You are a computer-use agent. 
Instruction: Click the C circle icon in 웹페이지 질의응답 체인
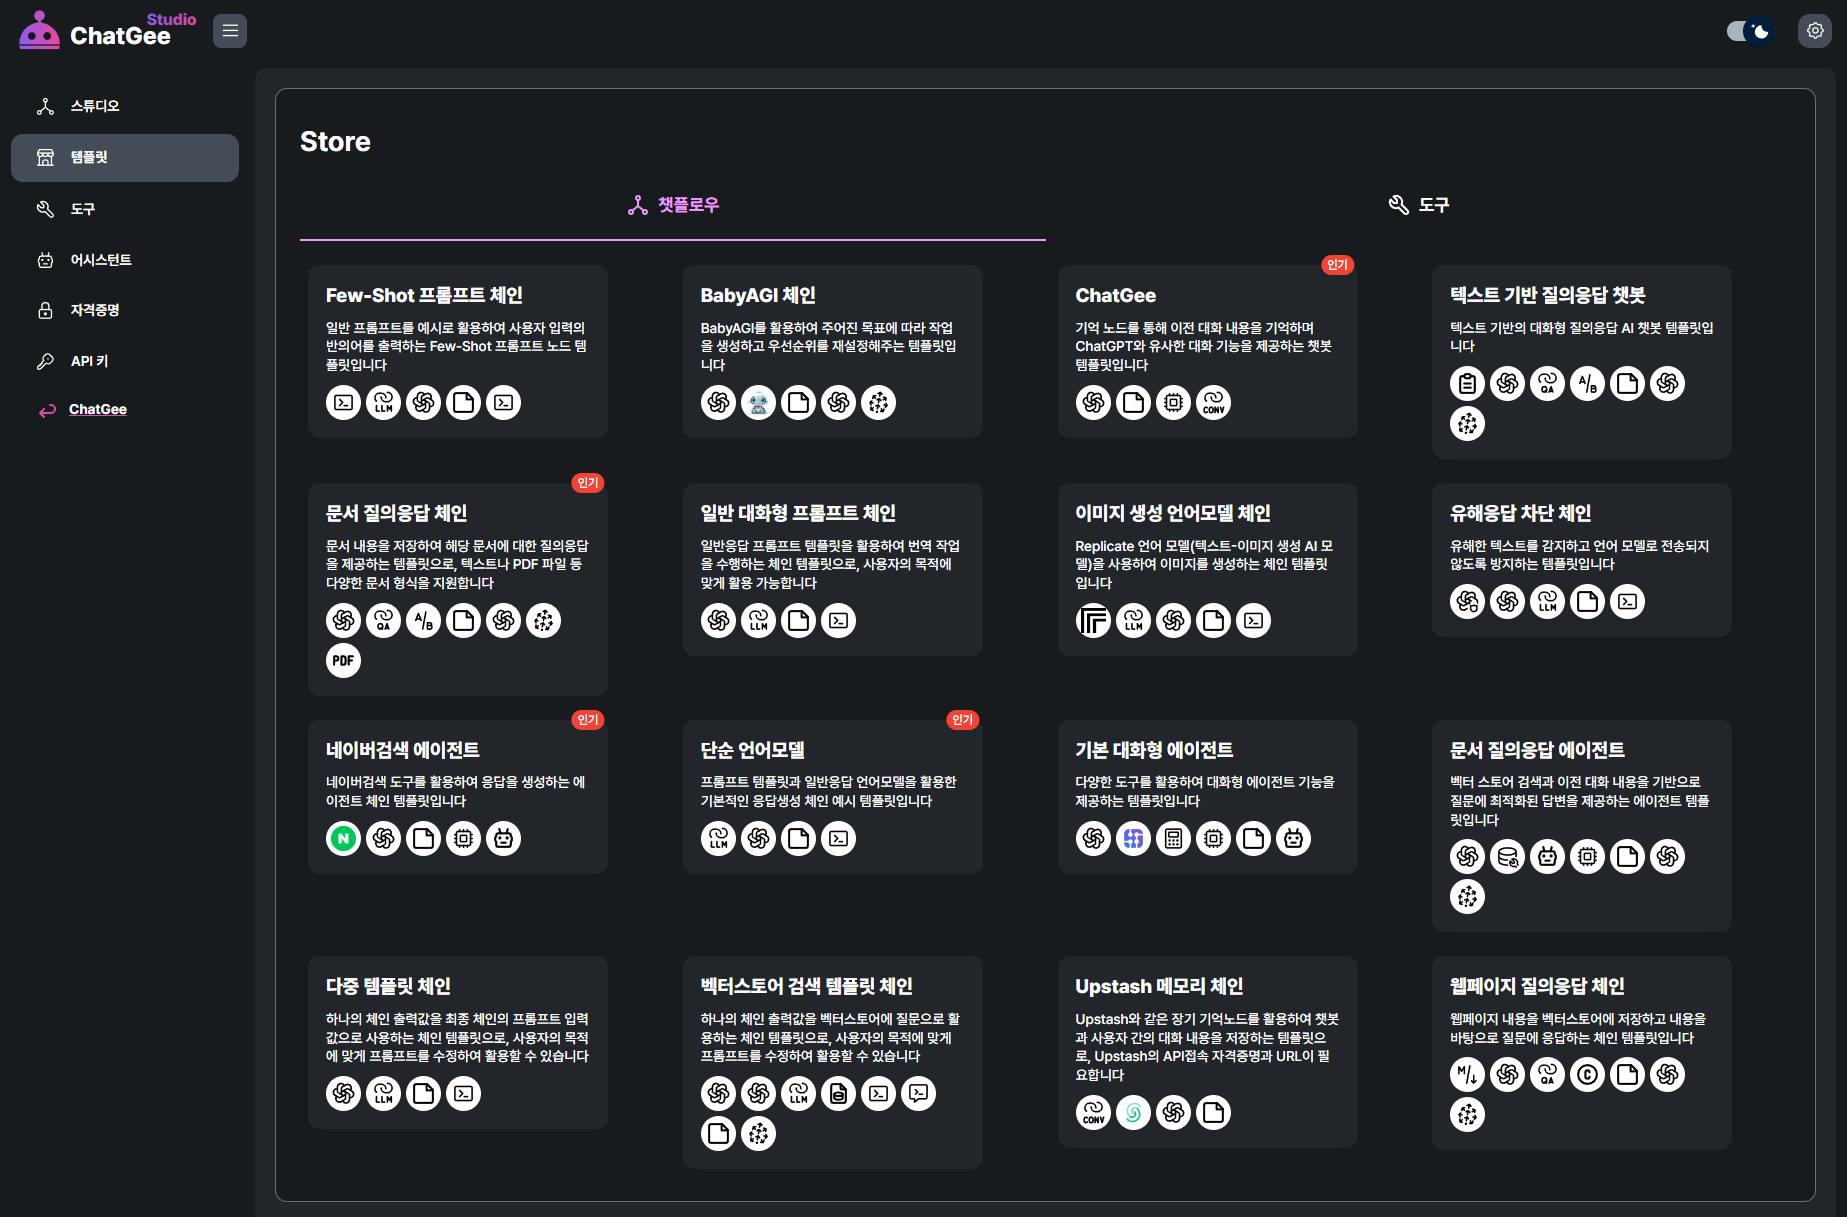(x=1587, y=1074)
